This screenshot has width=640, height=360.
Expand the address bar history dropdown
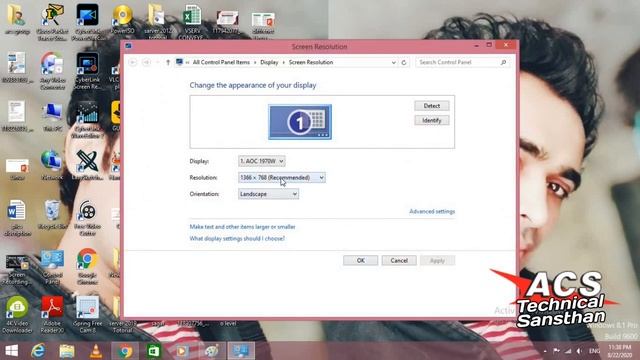393,62
